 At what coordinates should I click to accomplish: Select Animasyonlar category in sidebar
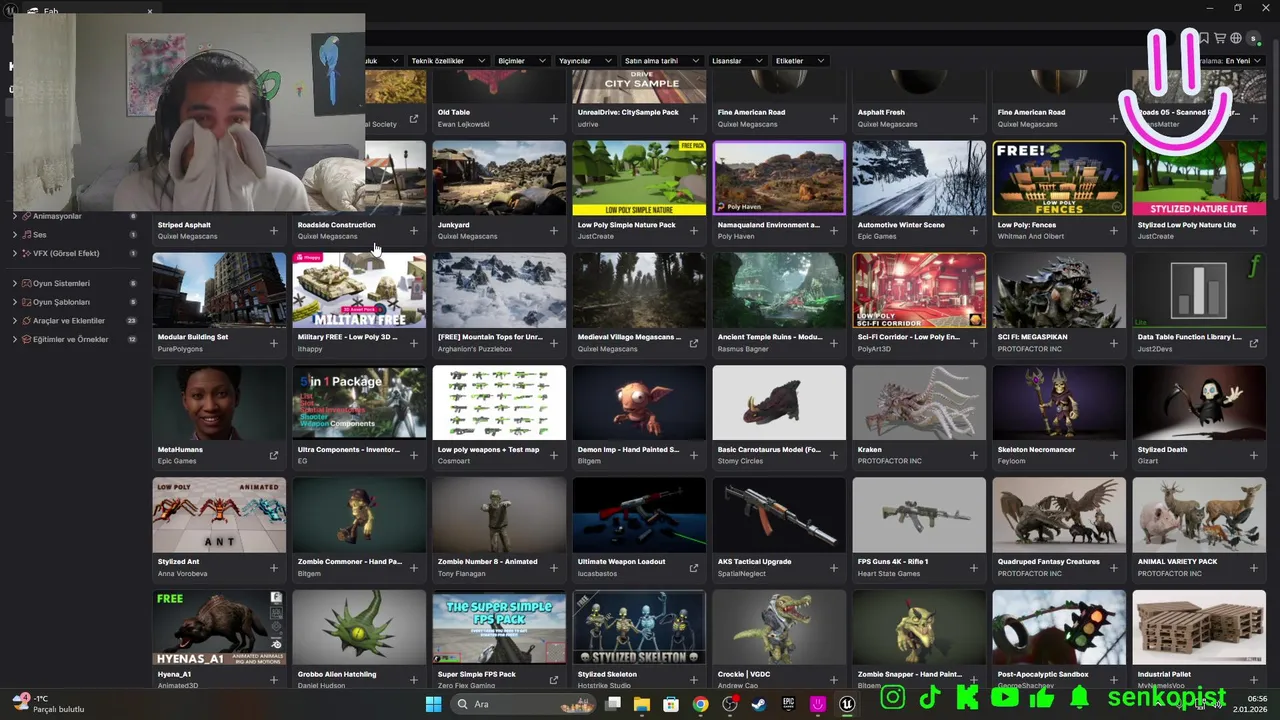click(x=57, y=216)
